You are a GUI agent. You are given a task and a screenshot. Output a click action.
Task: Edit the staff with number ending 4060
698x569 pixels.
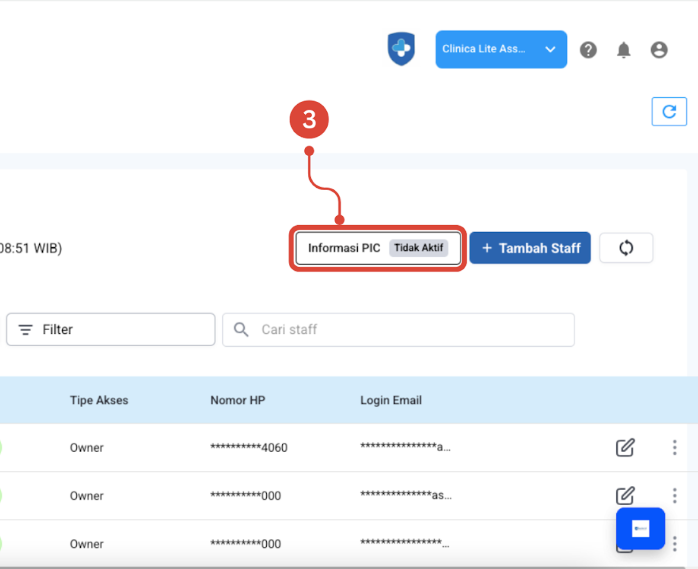tap(625, 447)
